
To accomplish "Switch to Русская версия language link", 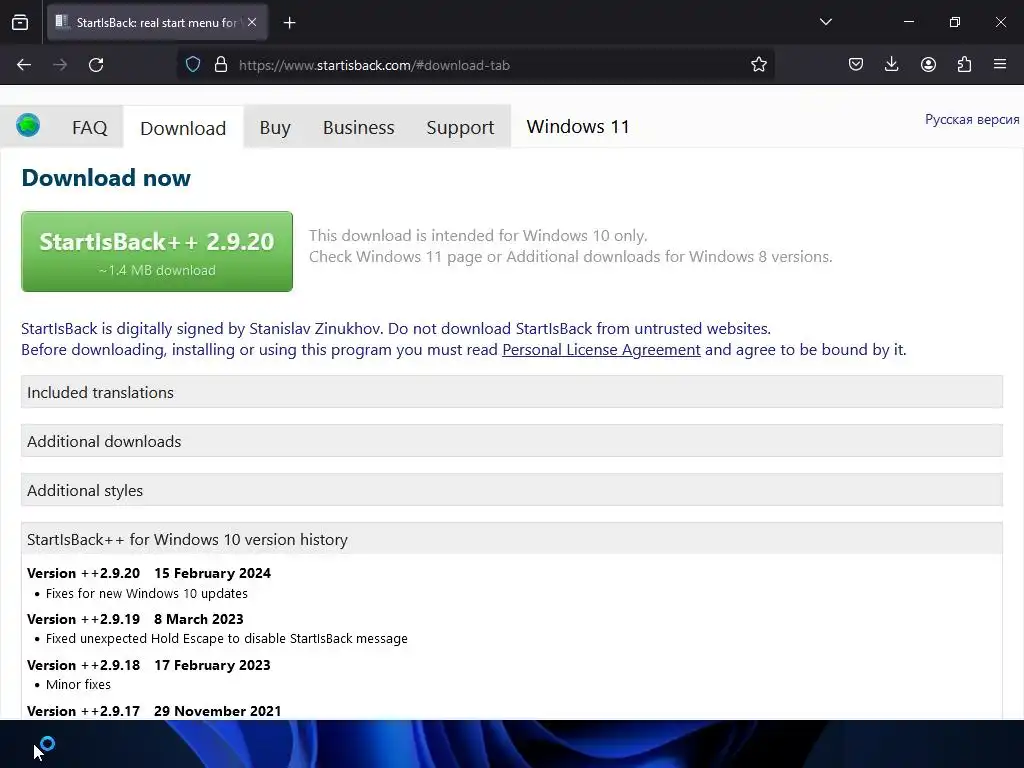I will (972, 120).
